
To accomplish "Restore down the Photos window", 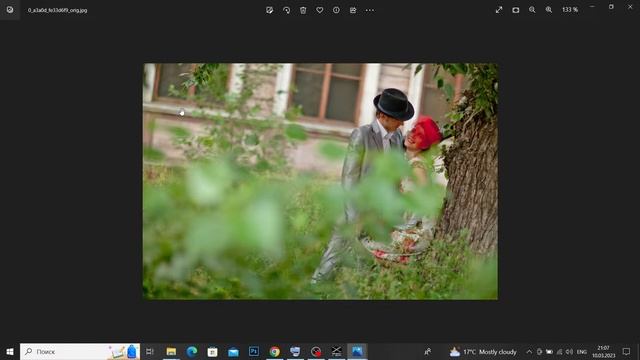I will (611, 7).
